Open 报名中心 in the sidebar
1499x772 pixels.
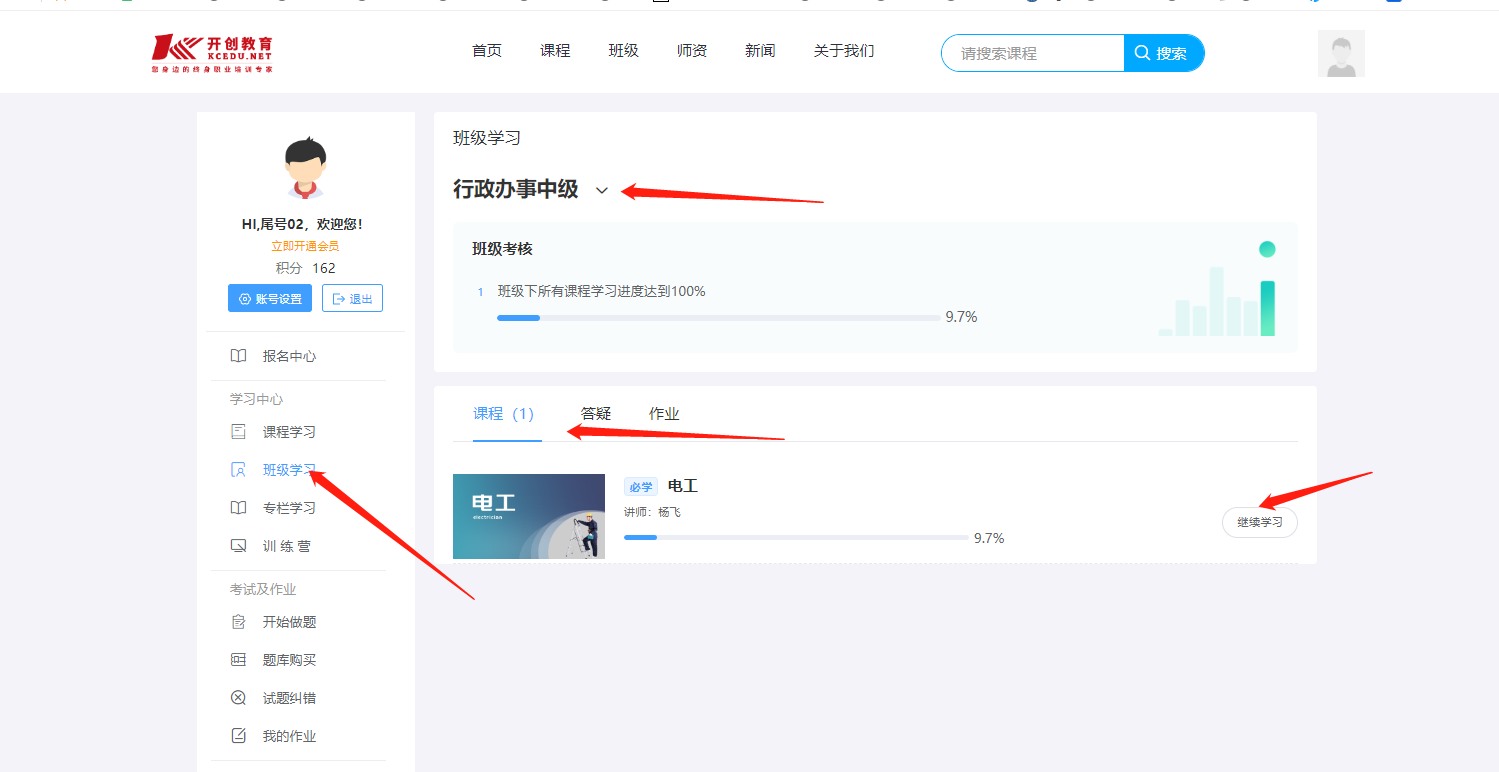click(289, 356)
